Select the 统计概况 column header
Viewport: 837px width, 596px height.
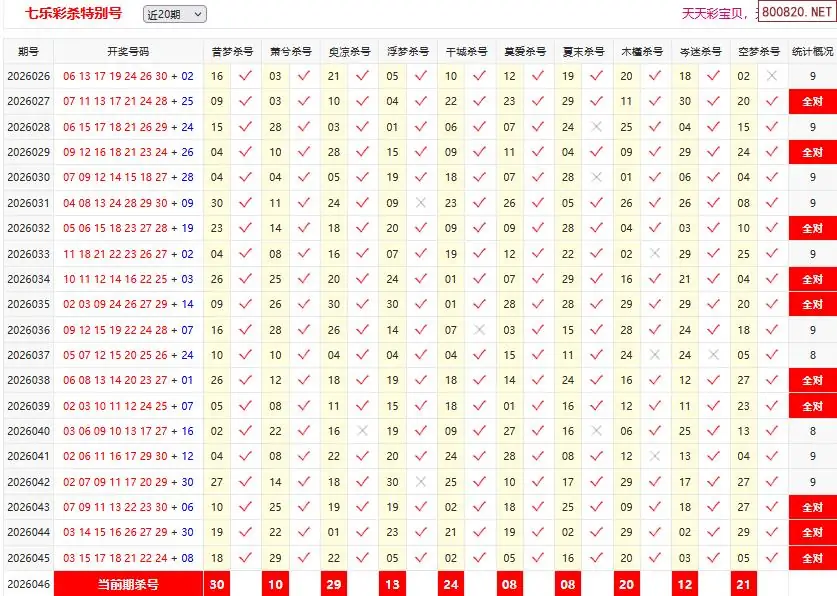[x=812, y=51]
